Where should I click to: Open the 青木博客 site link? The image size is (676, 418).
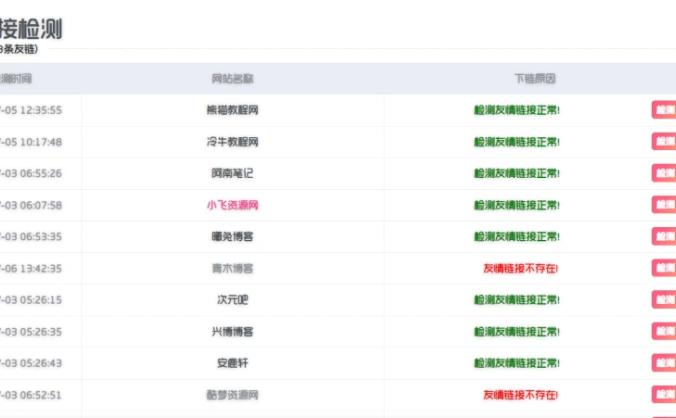tap(232, 268)
